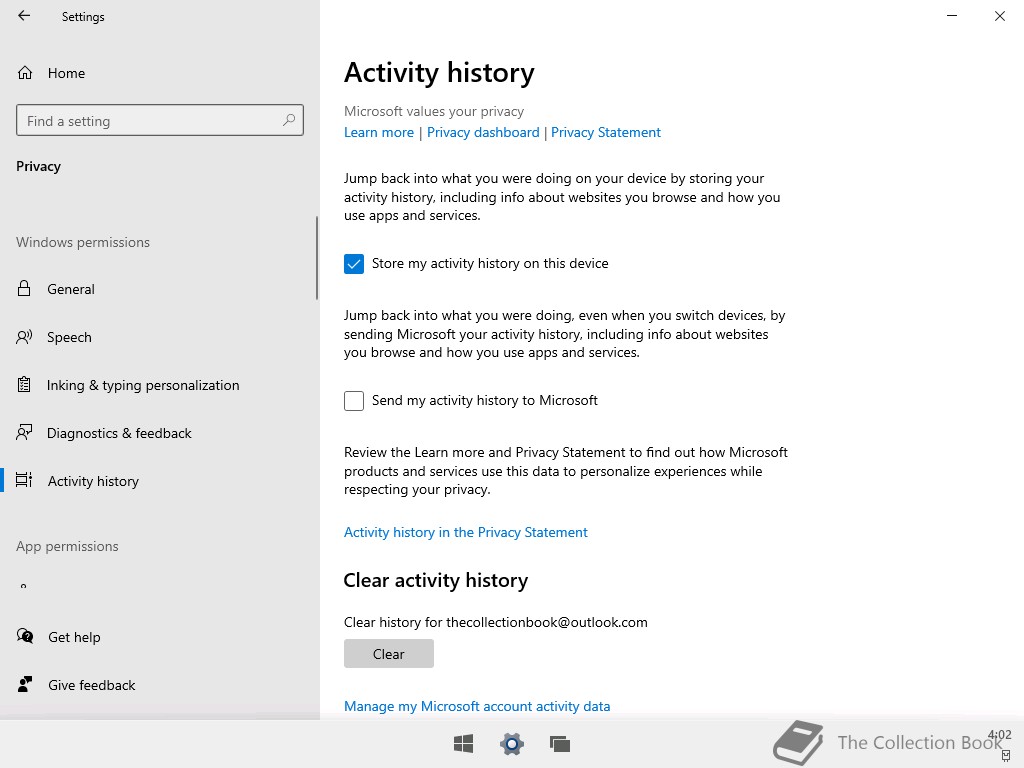This screenshot has width=1024, height=768.
Task: Click the Windows permissions heading
Action: [x=83, y=242]
